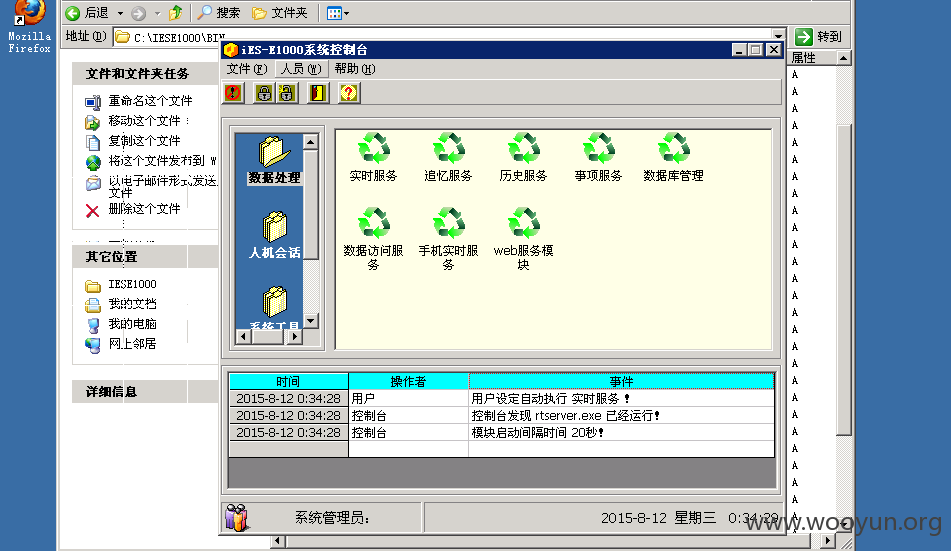Select the 系统工具 category folder icon
Screen dimensions: 951x551
pyautogui.click(x=275, y=303)
